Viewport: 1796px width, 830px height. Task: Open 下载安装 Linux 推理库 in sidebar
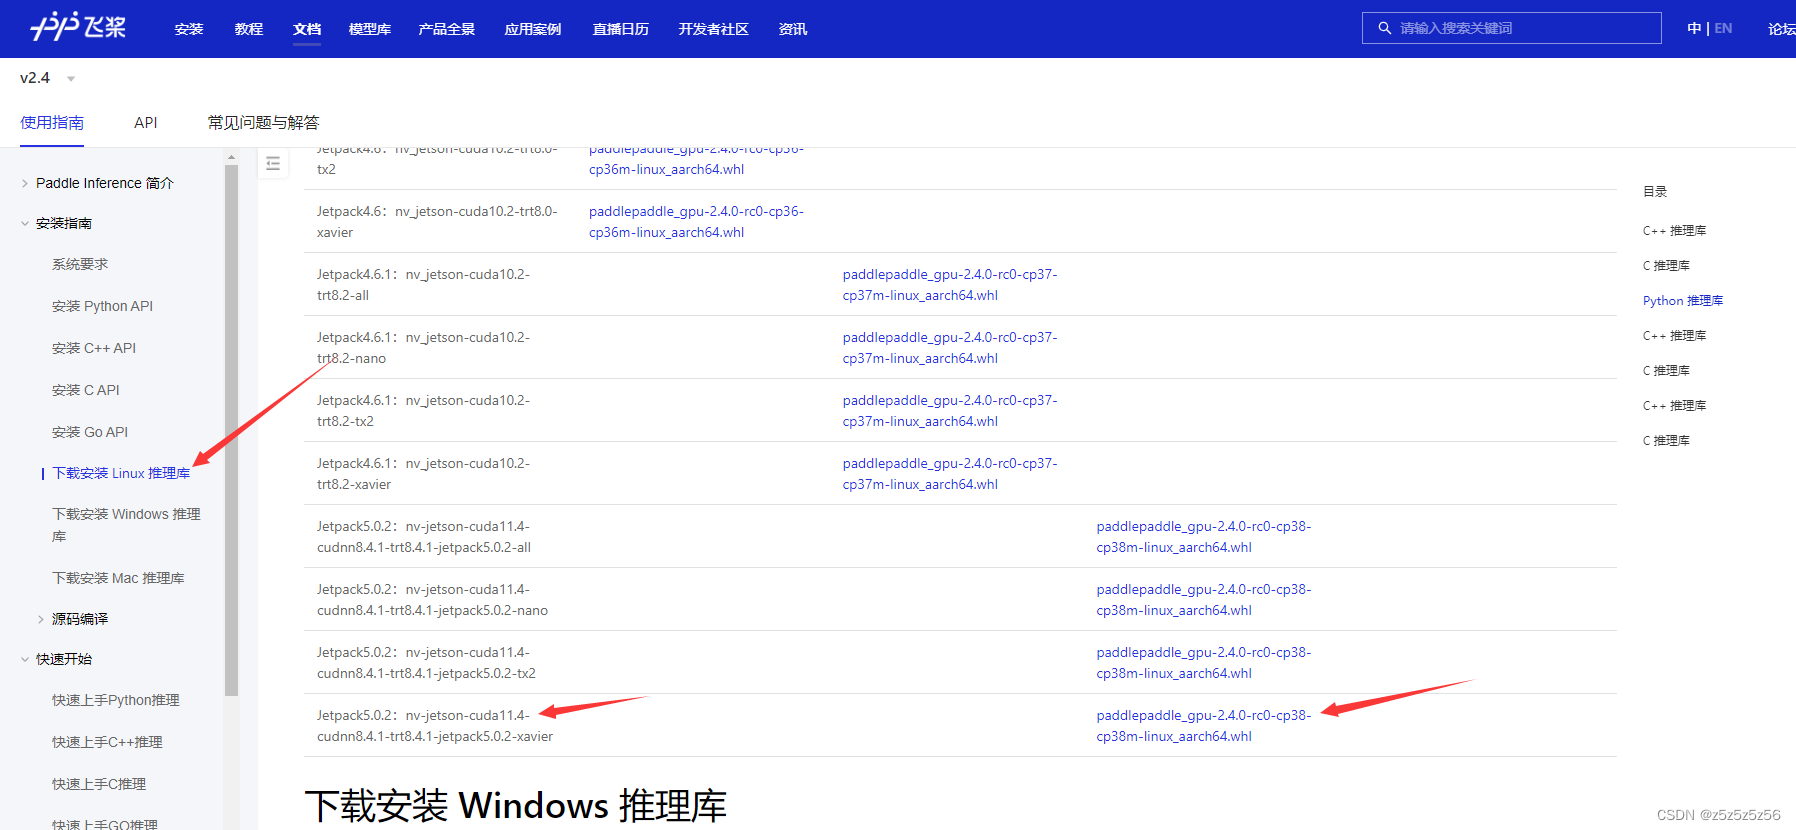click(x=121, y=473)
